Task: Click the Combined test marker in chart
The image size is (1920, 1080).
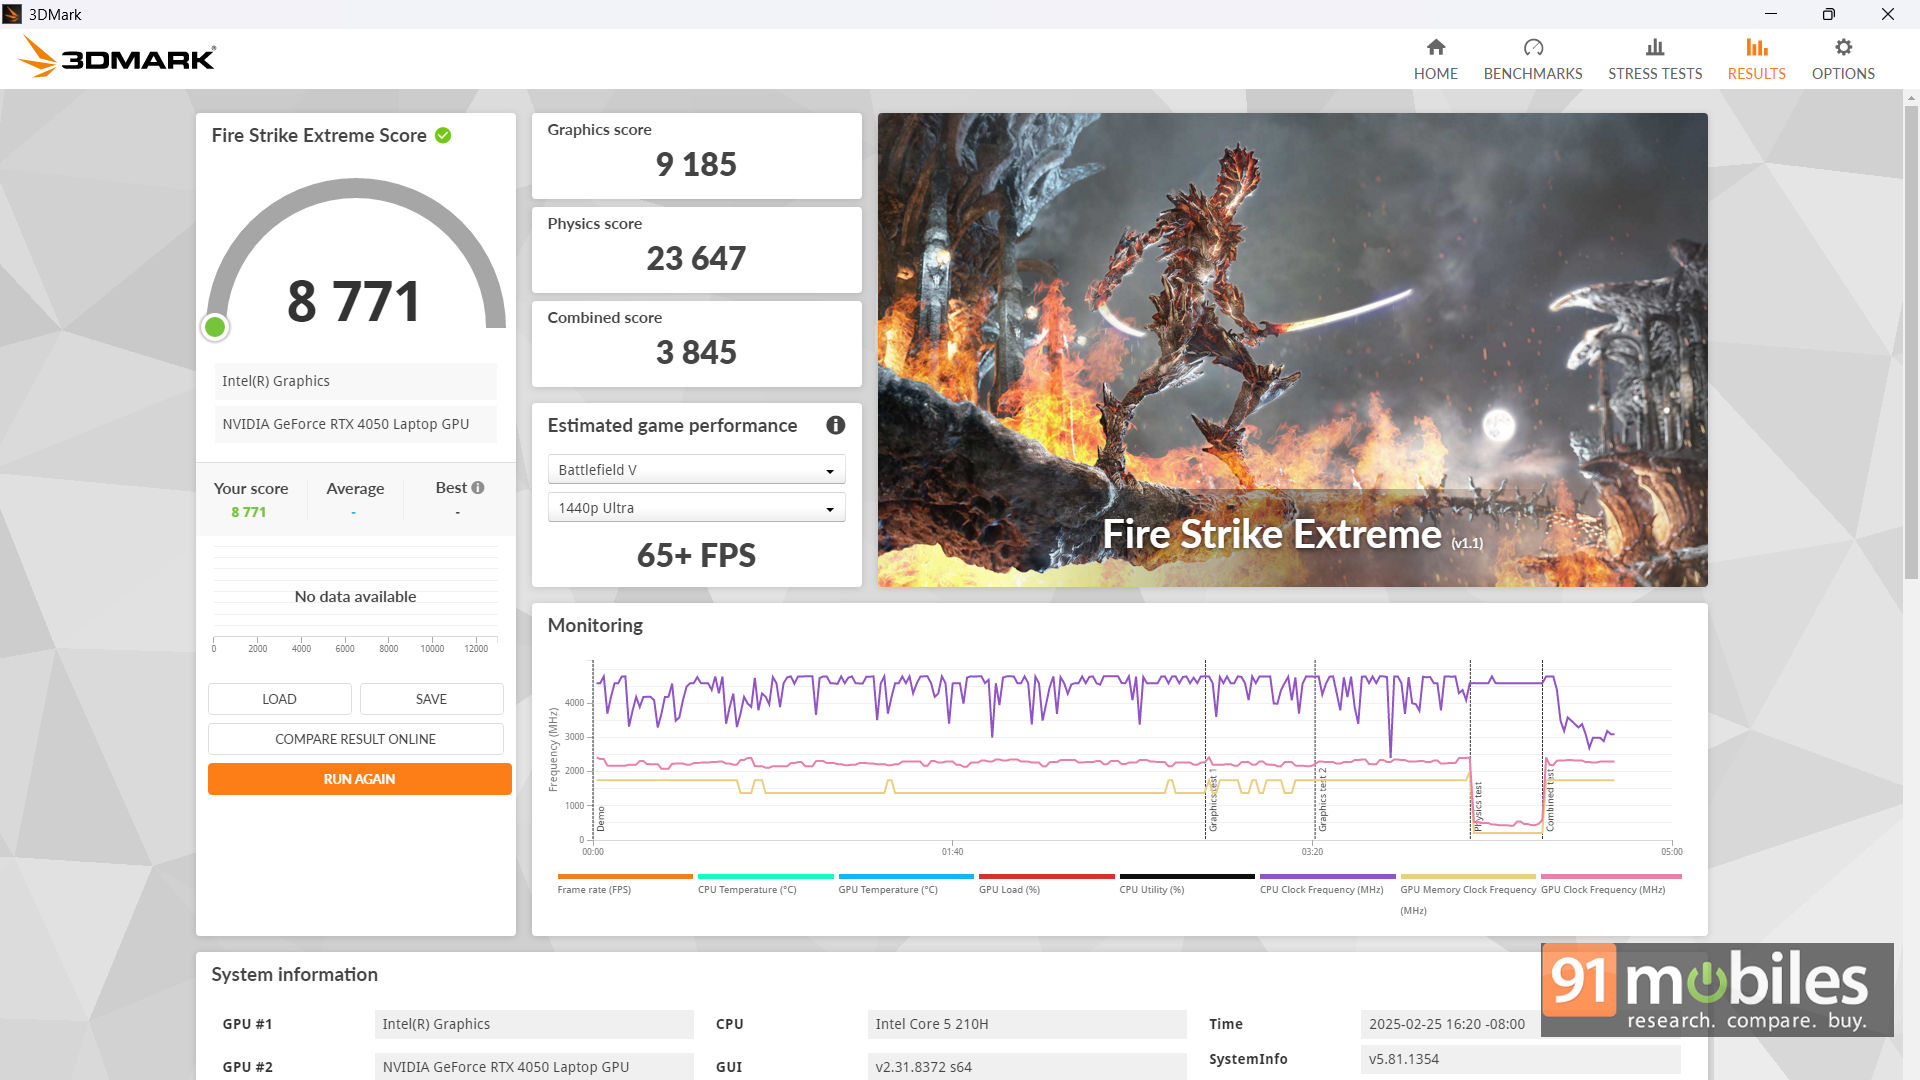Action: 1550,801
